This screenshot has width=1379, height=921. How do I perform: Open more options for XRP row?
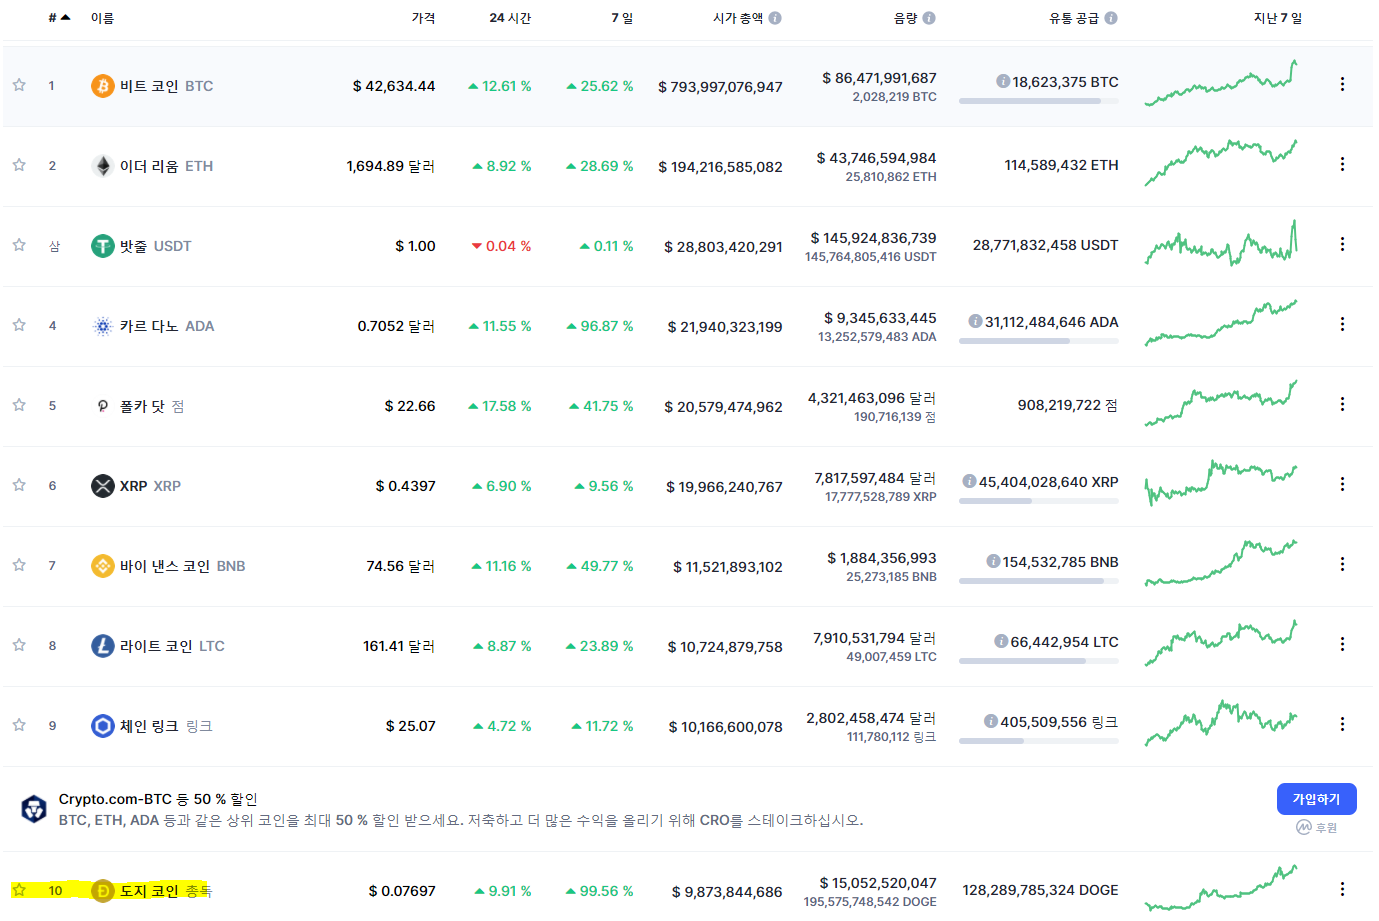[x=1342, y=484]
